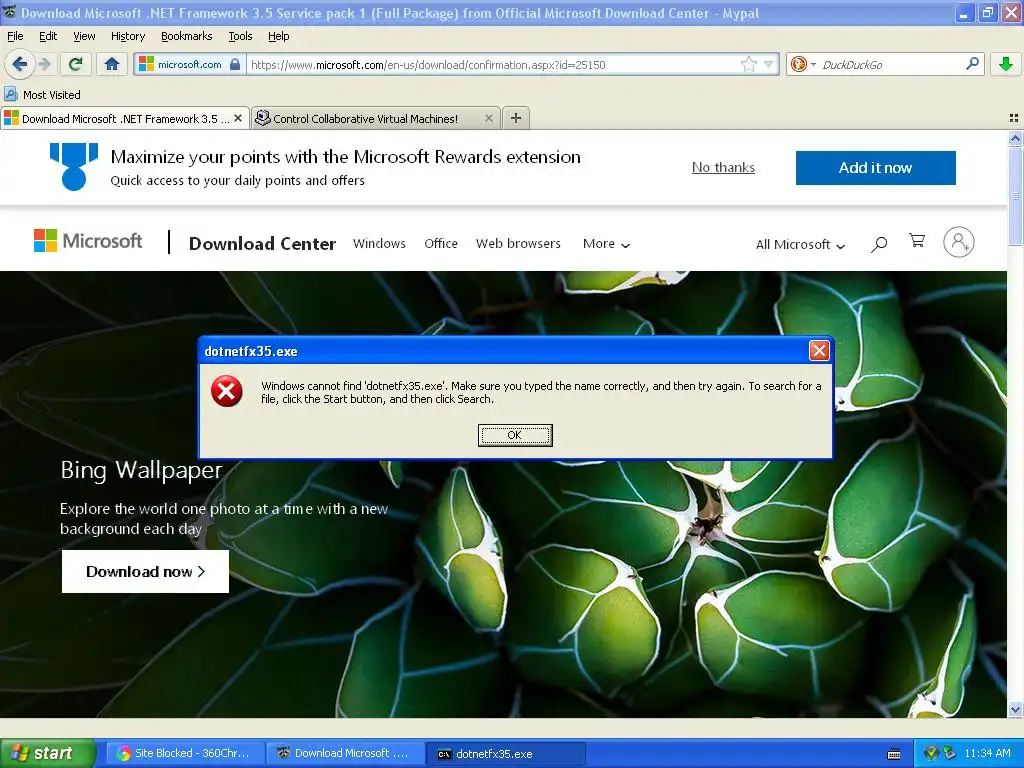This screenshot has height=768, width=1024.
Task: Open the Bookmarks menu
Action: [x=186, y=36]
